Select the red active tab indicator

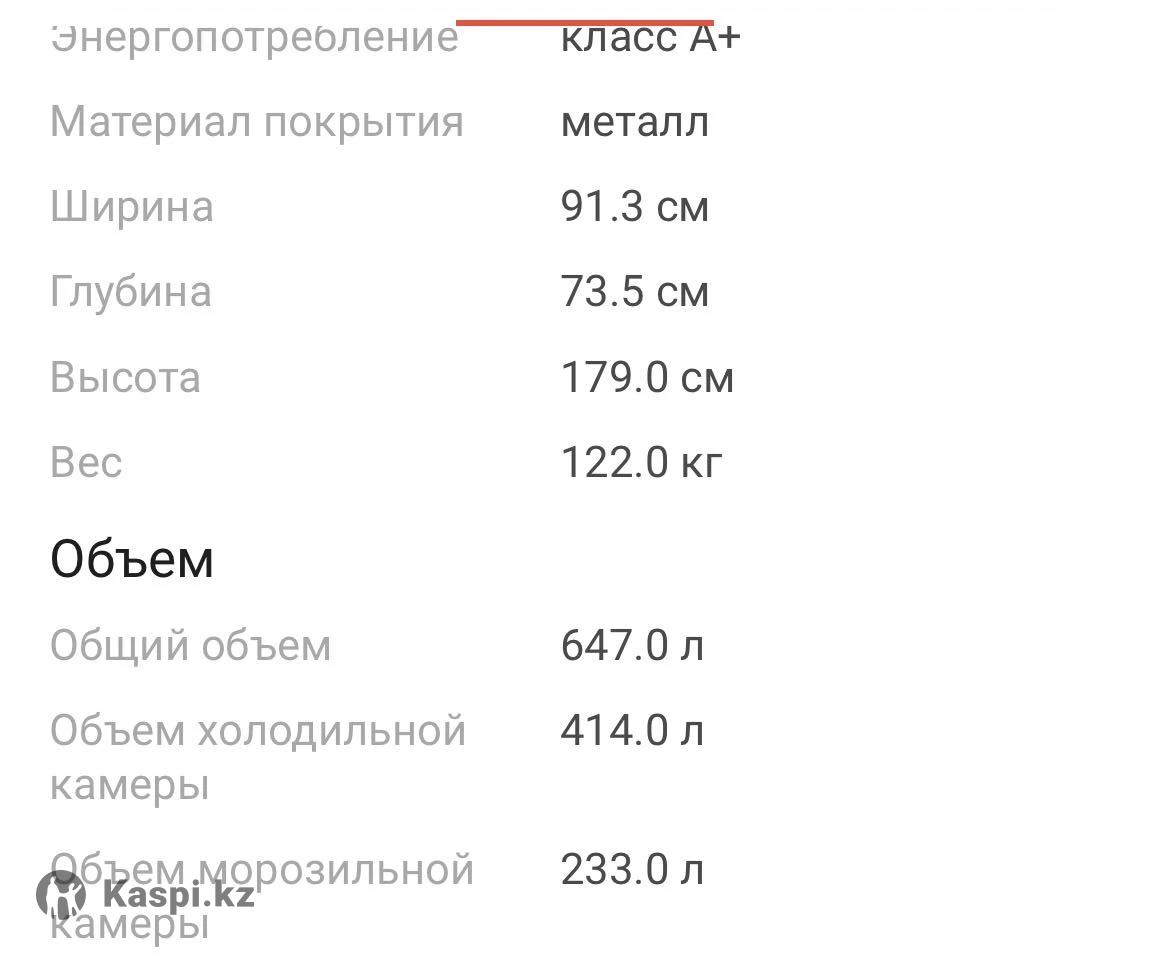click(x=585, y=21)
